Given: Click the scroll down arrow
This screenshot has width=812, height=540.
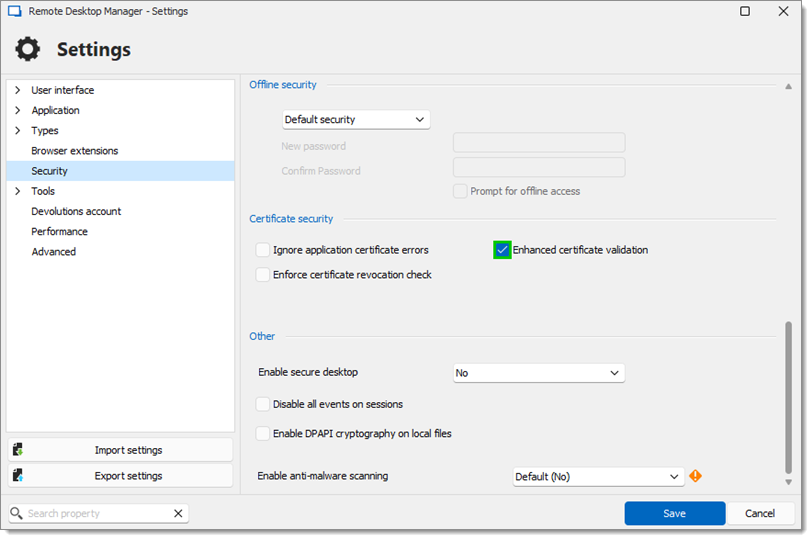Looking at the screenshot, I should pyautogui.click(x=788, y=482).
